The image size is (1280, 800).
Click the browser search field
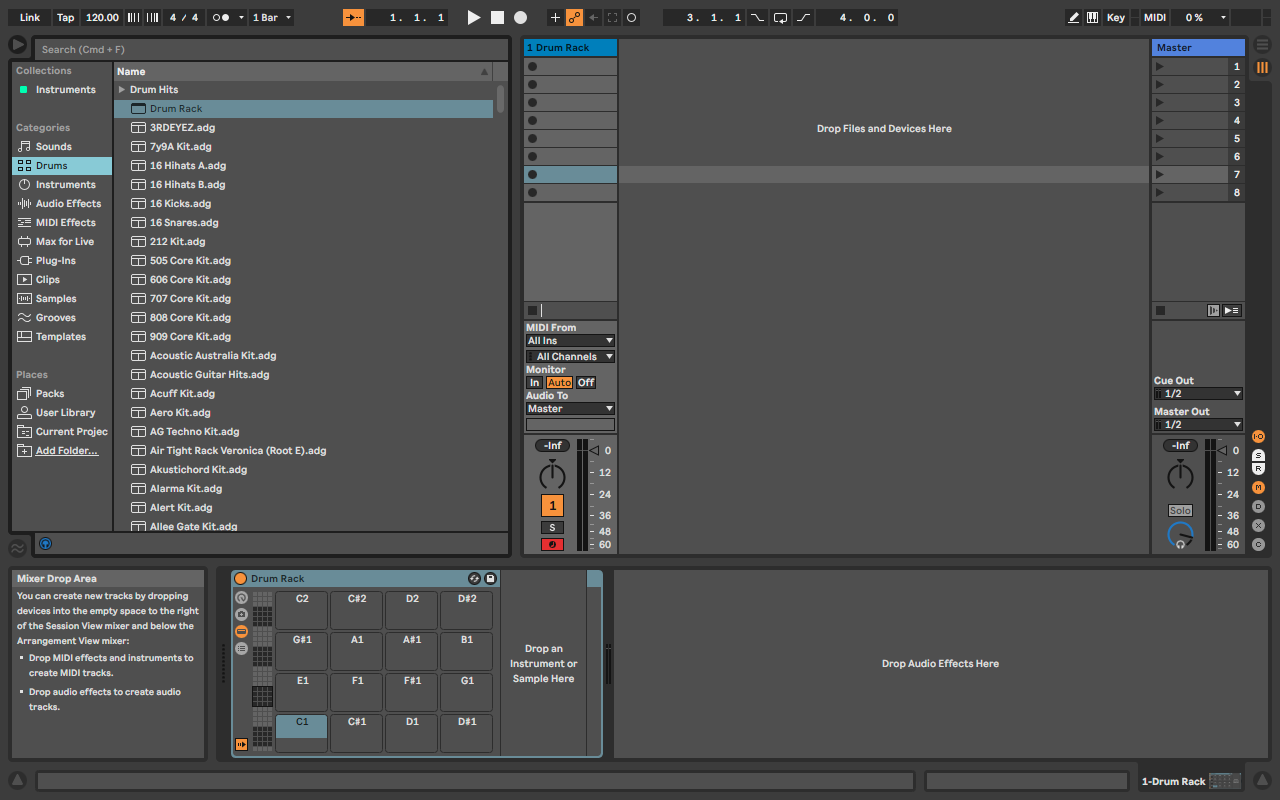(270, 49)
